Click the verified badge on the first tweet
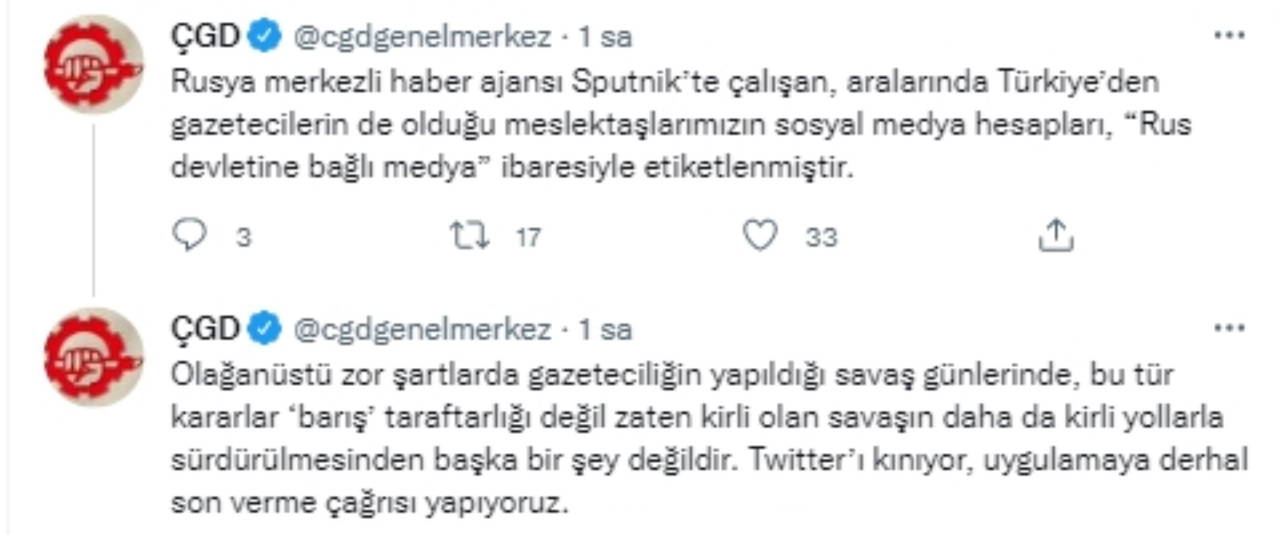The width and height of the screenshot is (1280, 535). pos(265,37)
